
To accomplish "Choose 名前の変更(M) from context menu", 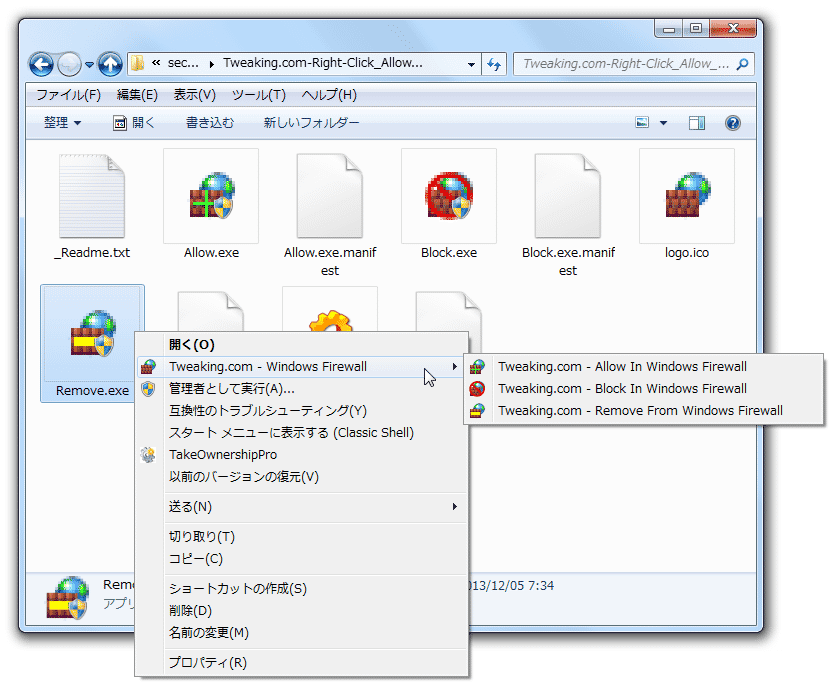I will [301, 632].
